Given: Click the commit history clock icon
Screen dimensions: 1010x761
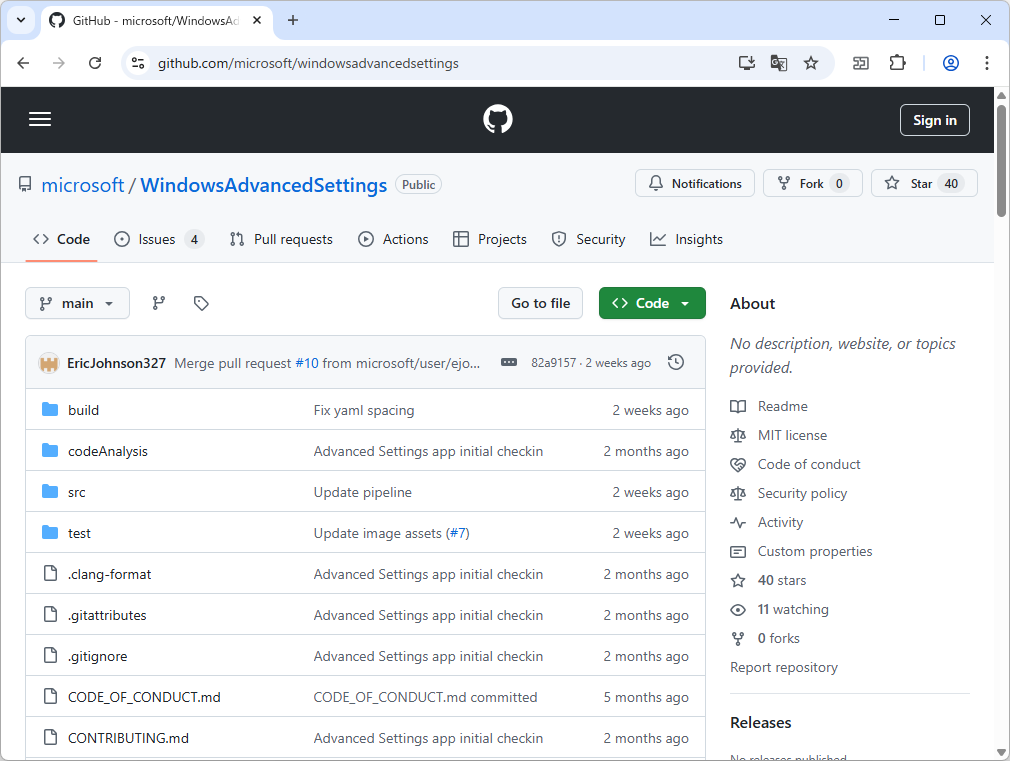Looking at the screenshot, I should coord(676,362).
